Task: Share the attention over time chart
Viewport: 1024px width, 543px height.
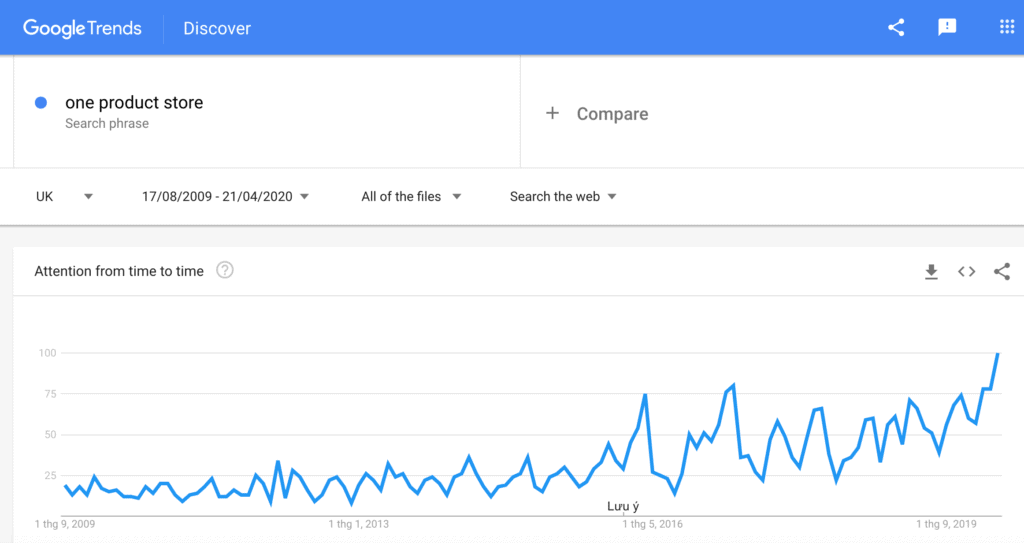Action: (x=1002, y=272)
